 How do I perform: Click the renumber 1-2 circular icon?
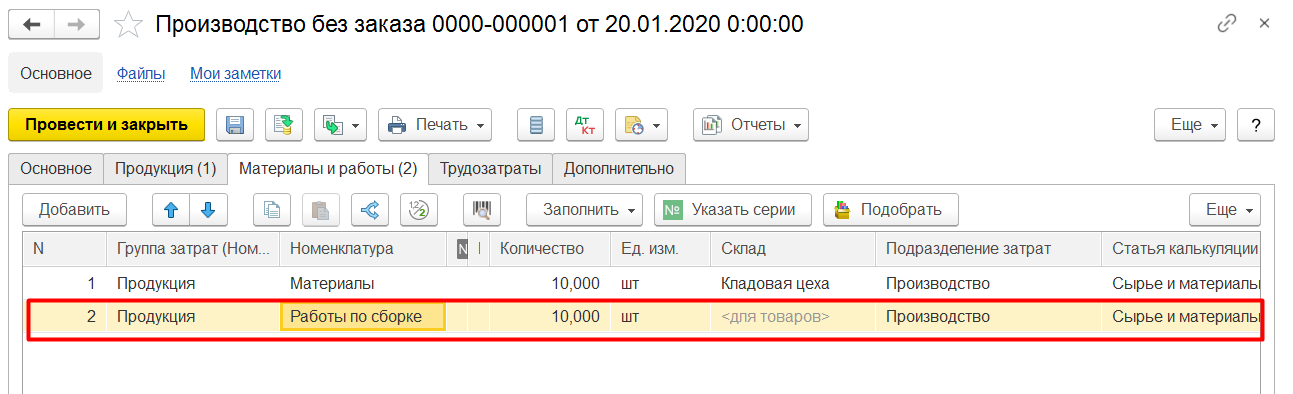[x=419, y=210]
